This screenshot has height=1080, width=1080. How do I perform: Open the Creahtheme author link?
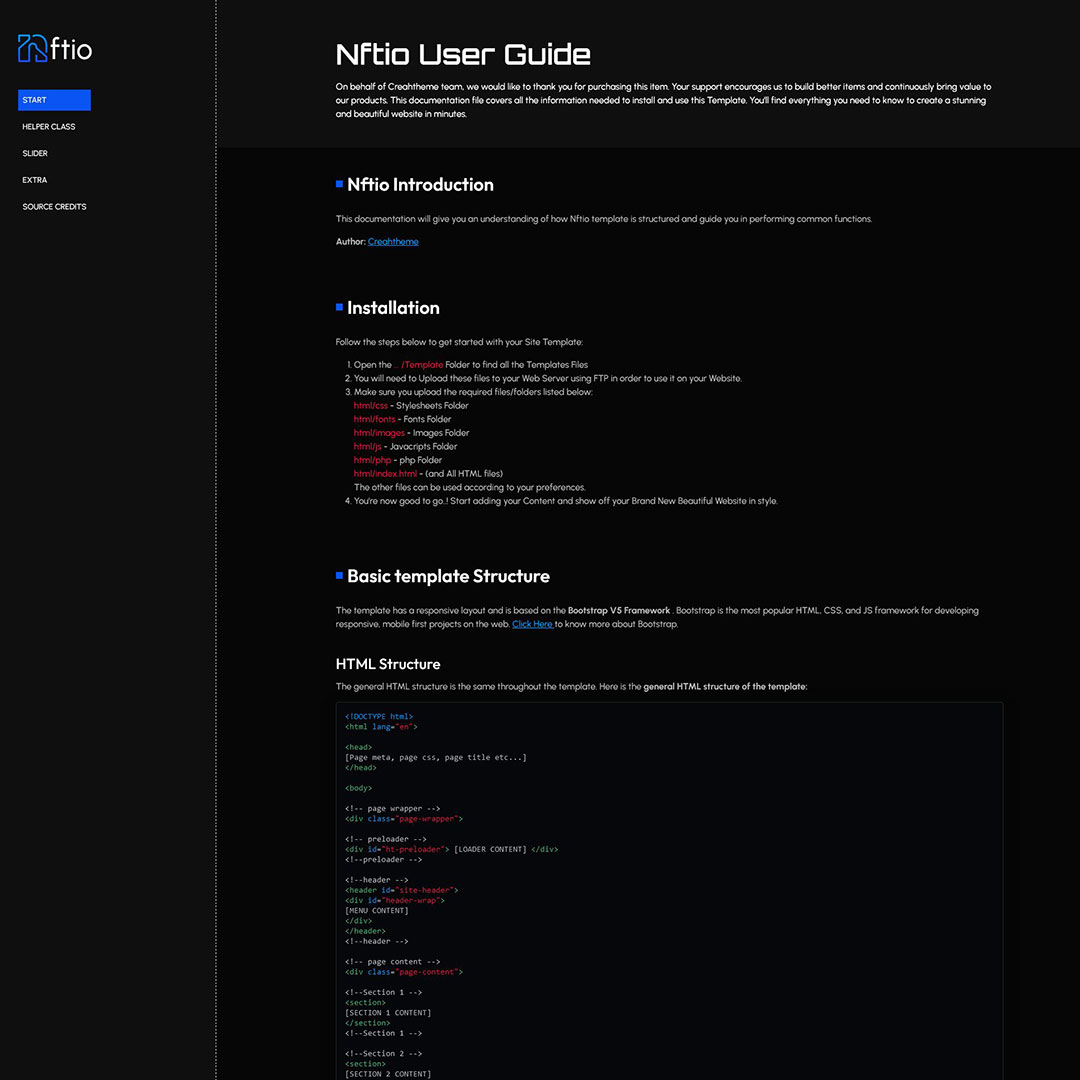pos(393,242)
